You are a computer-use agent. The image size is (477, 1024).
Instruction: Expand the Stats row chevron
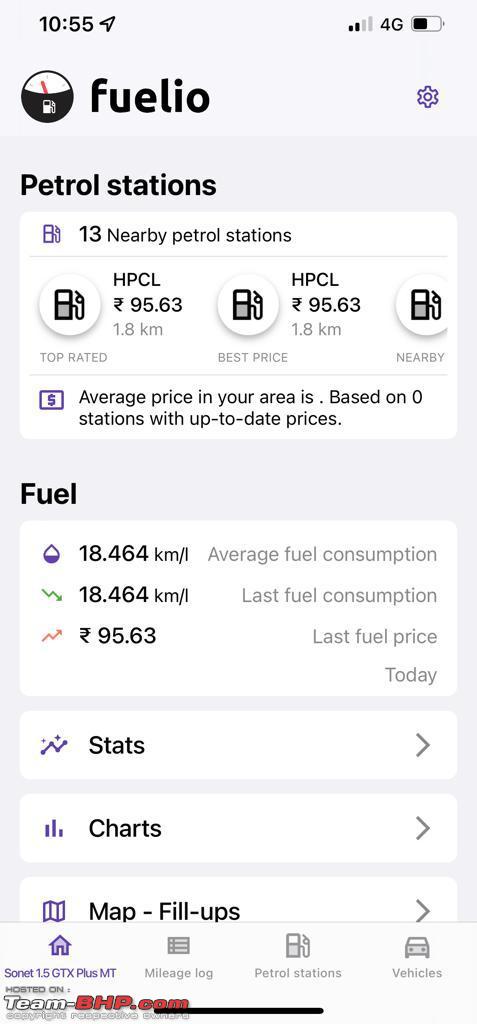pos(423,745)
